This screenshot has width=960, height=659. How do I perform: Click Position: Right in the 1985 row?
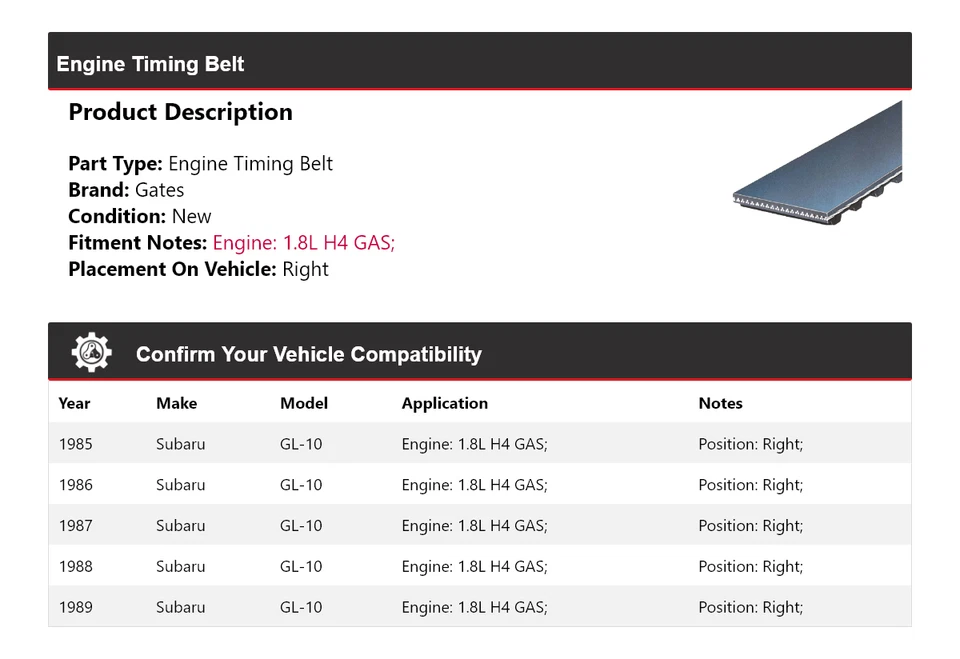(x=750, y=444)
